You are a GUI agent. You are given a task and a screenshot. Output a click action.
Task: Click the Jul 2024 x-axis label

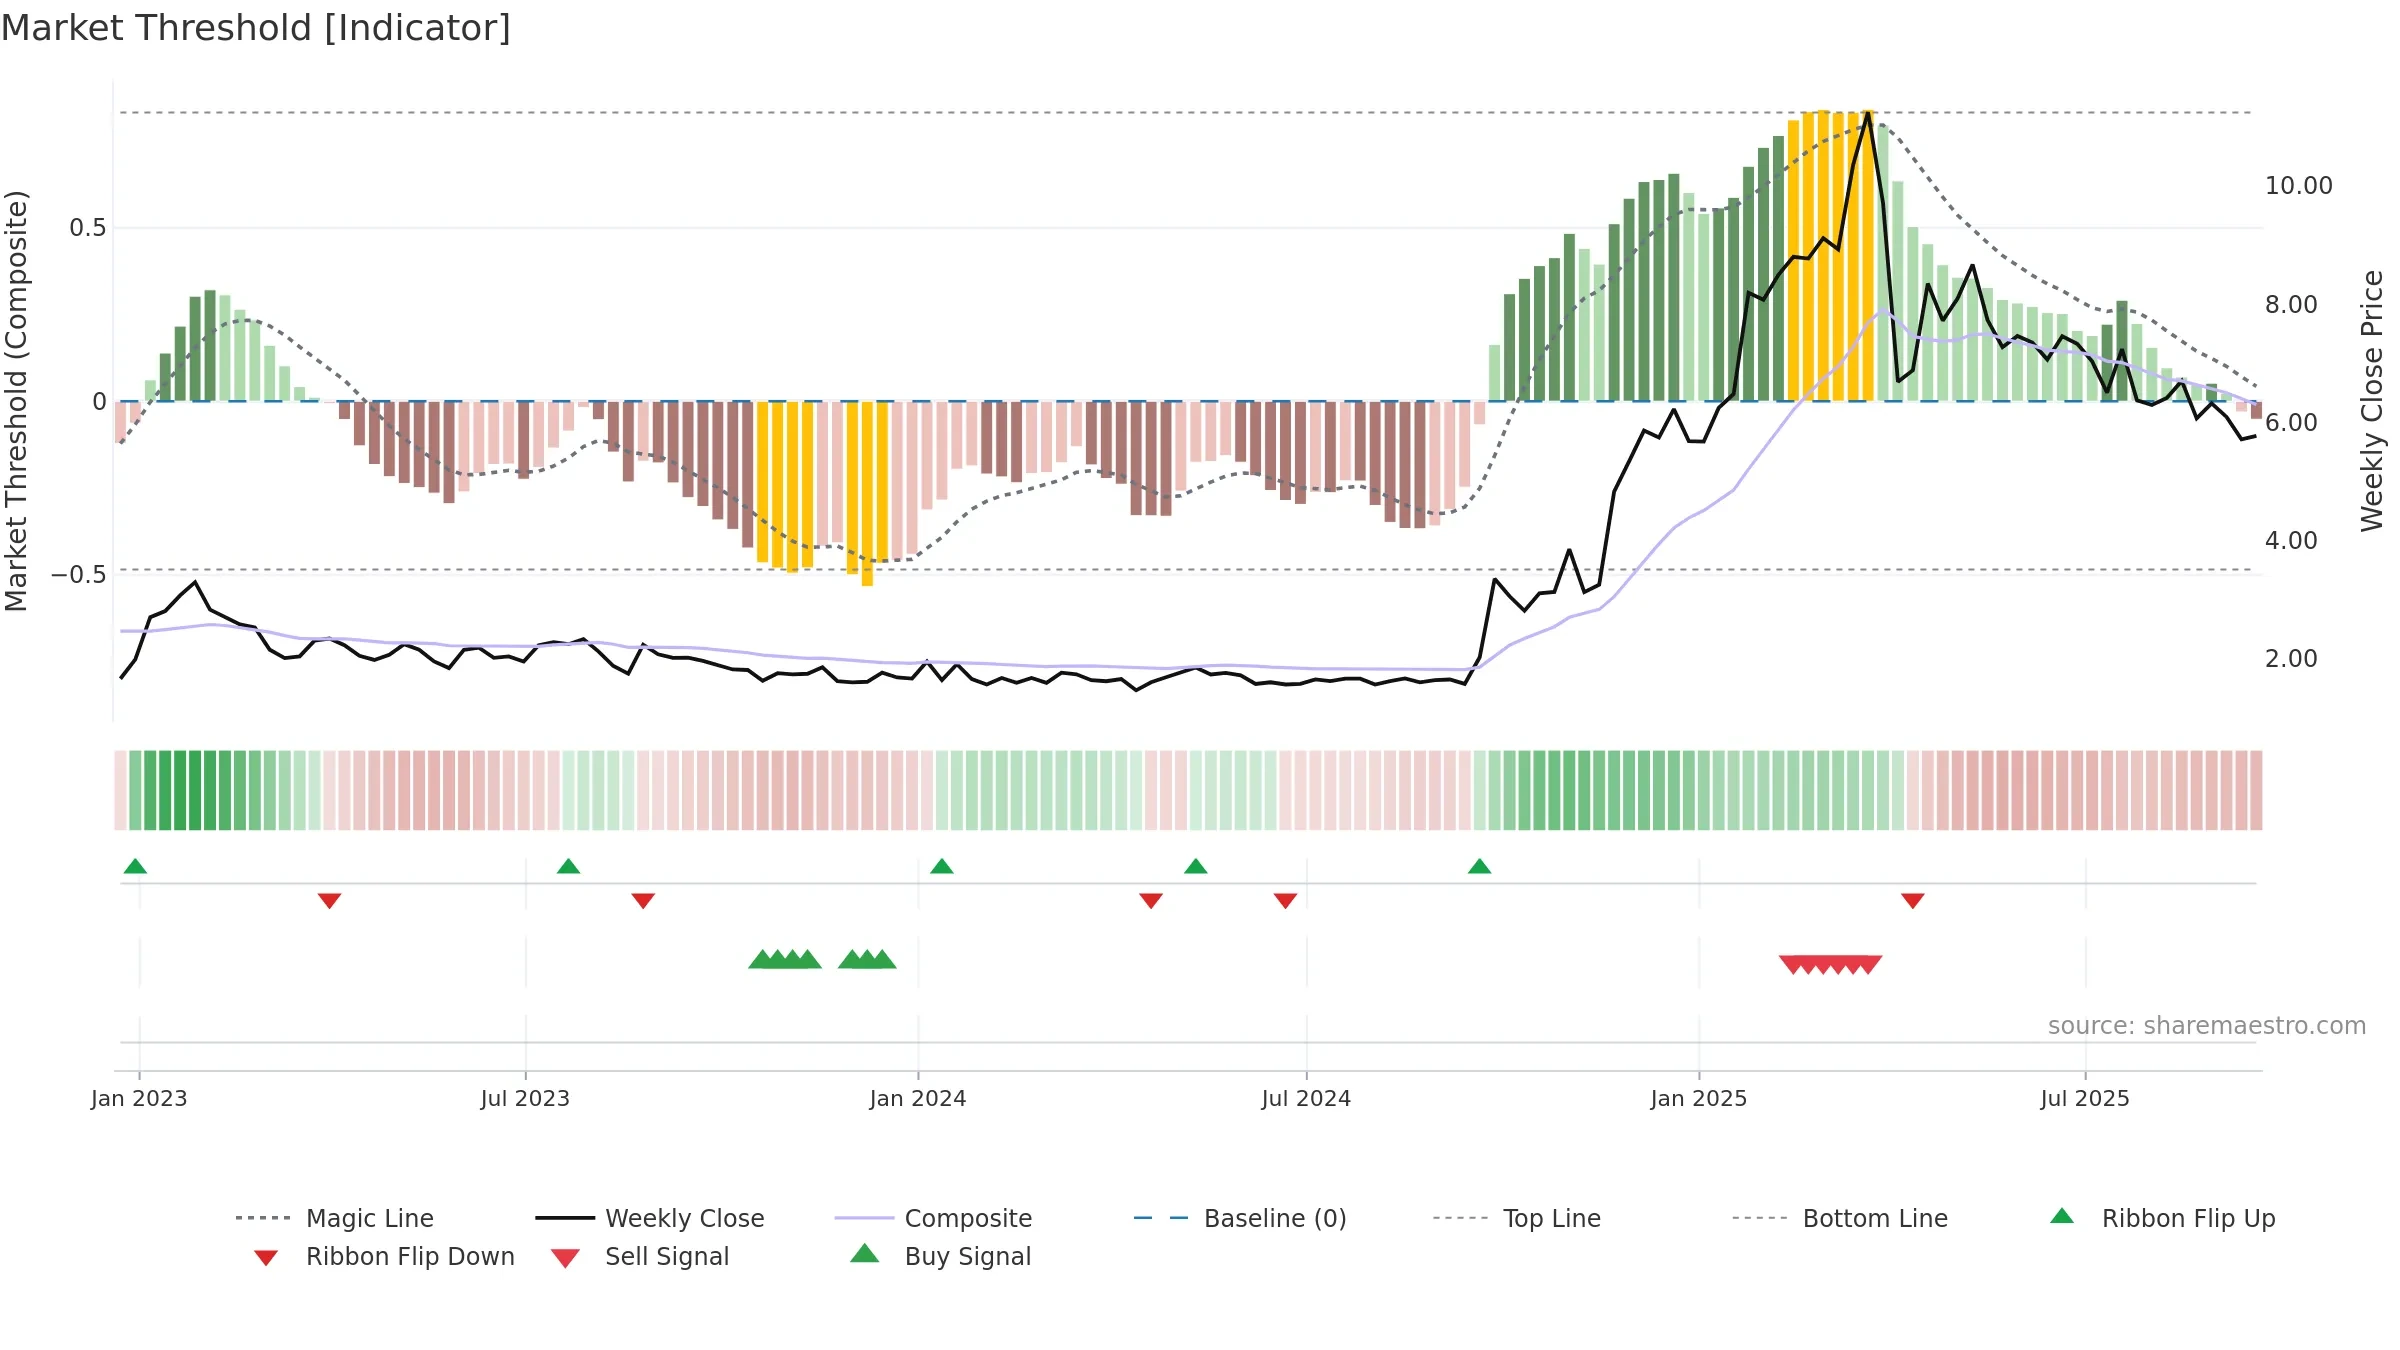pos(1306,1099)
